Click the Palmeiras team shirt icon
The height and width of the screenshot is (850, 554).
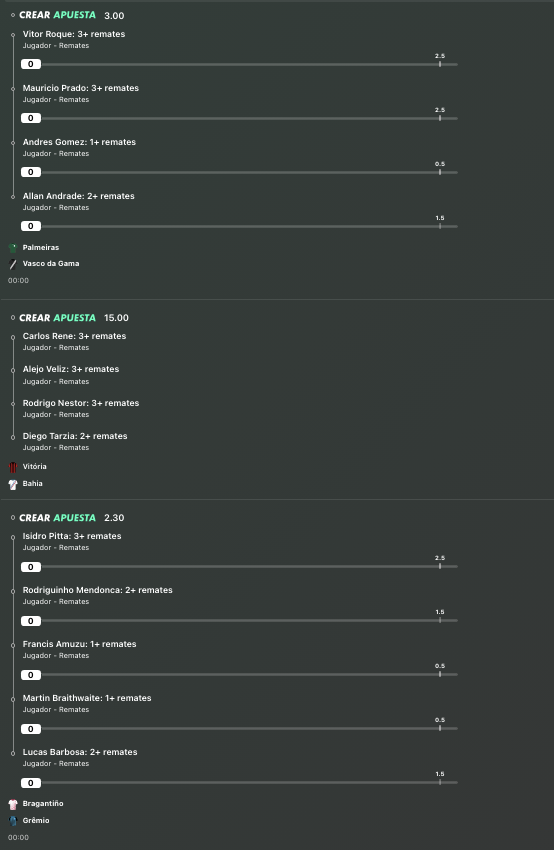click(13, 248)
